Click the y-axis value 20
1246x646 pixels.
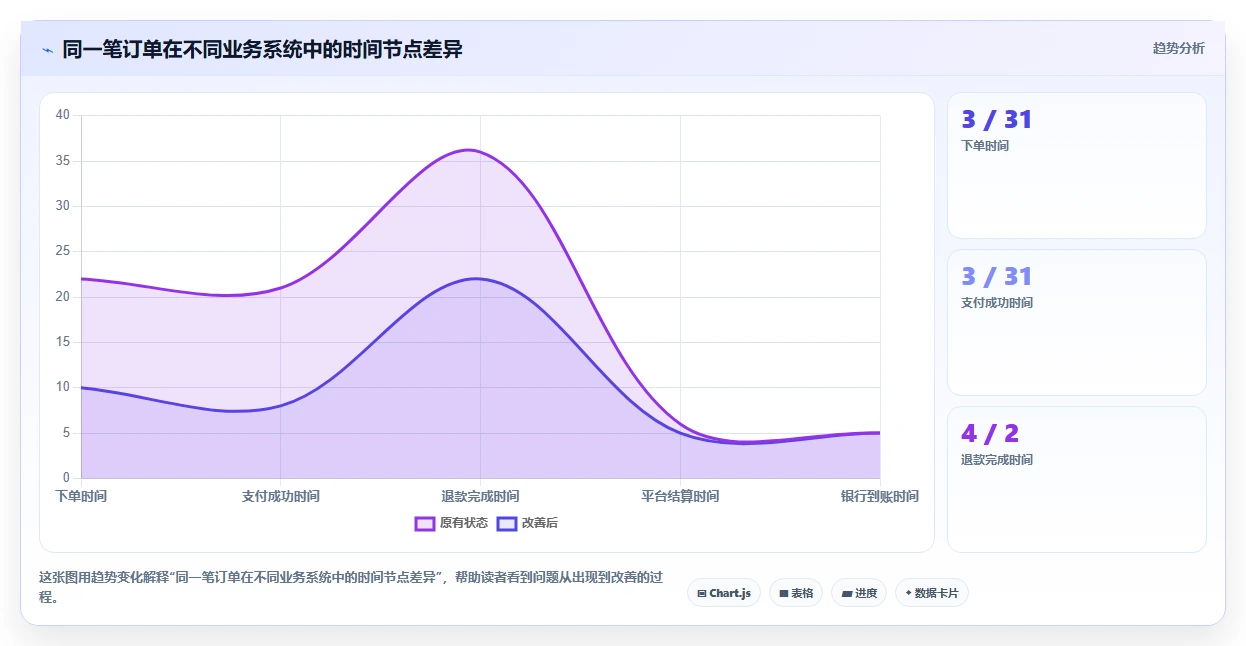(63, 297)
